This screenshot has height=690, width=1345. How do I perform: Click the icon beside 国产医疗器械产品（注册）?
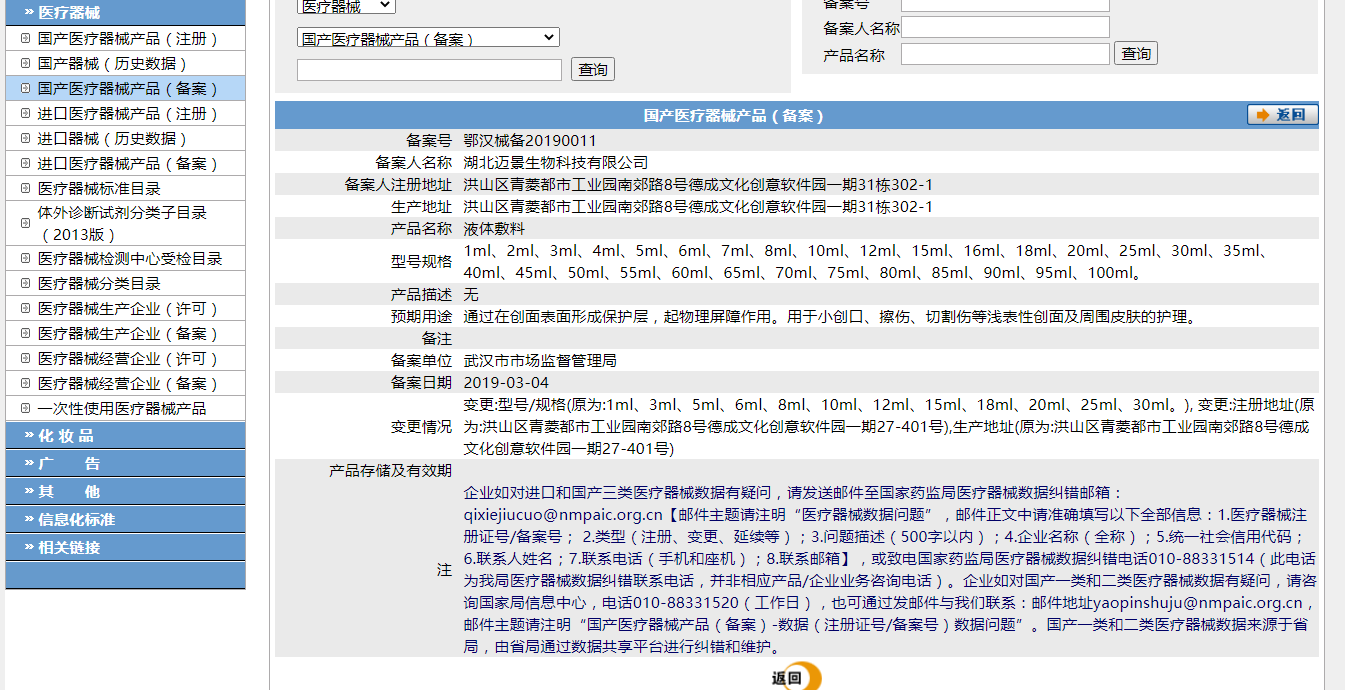coord(24,39)
